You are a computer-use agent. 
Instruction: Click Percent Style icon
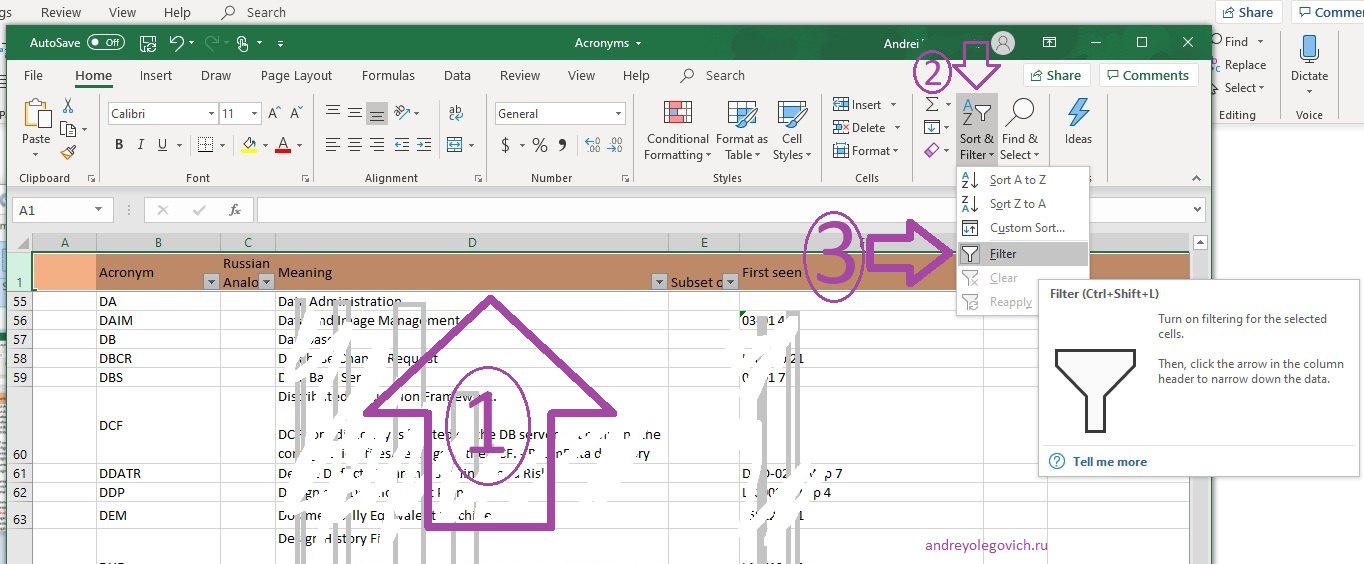pyautogui.click(x=540, y=146)
